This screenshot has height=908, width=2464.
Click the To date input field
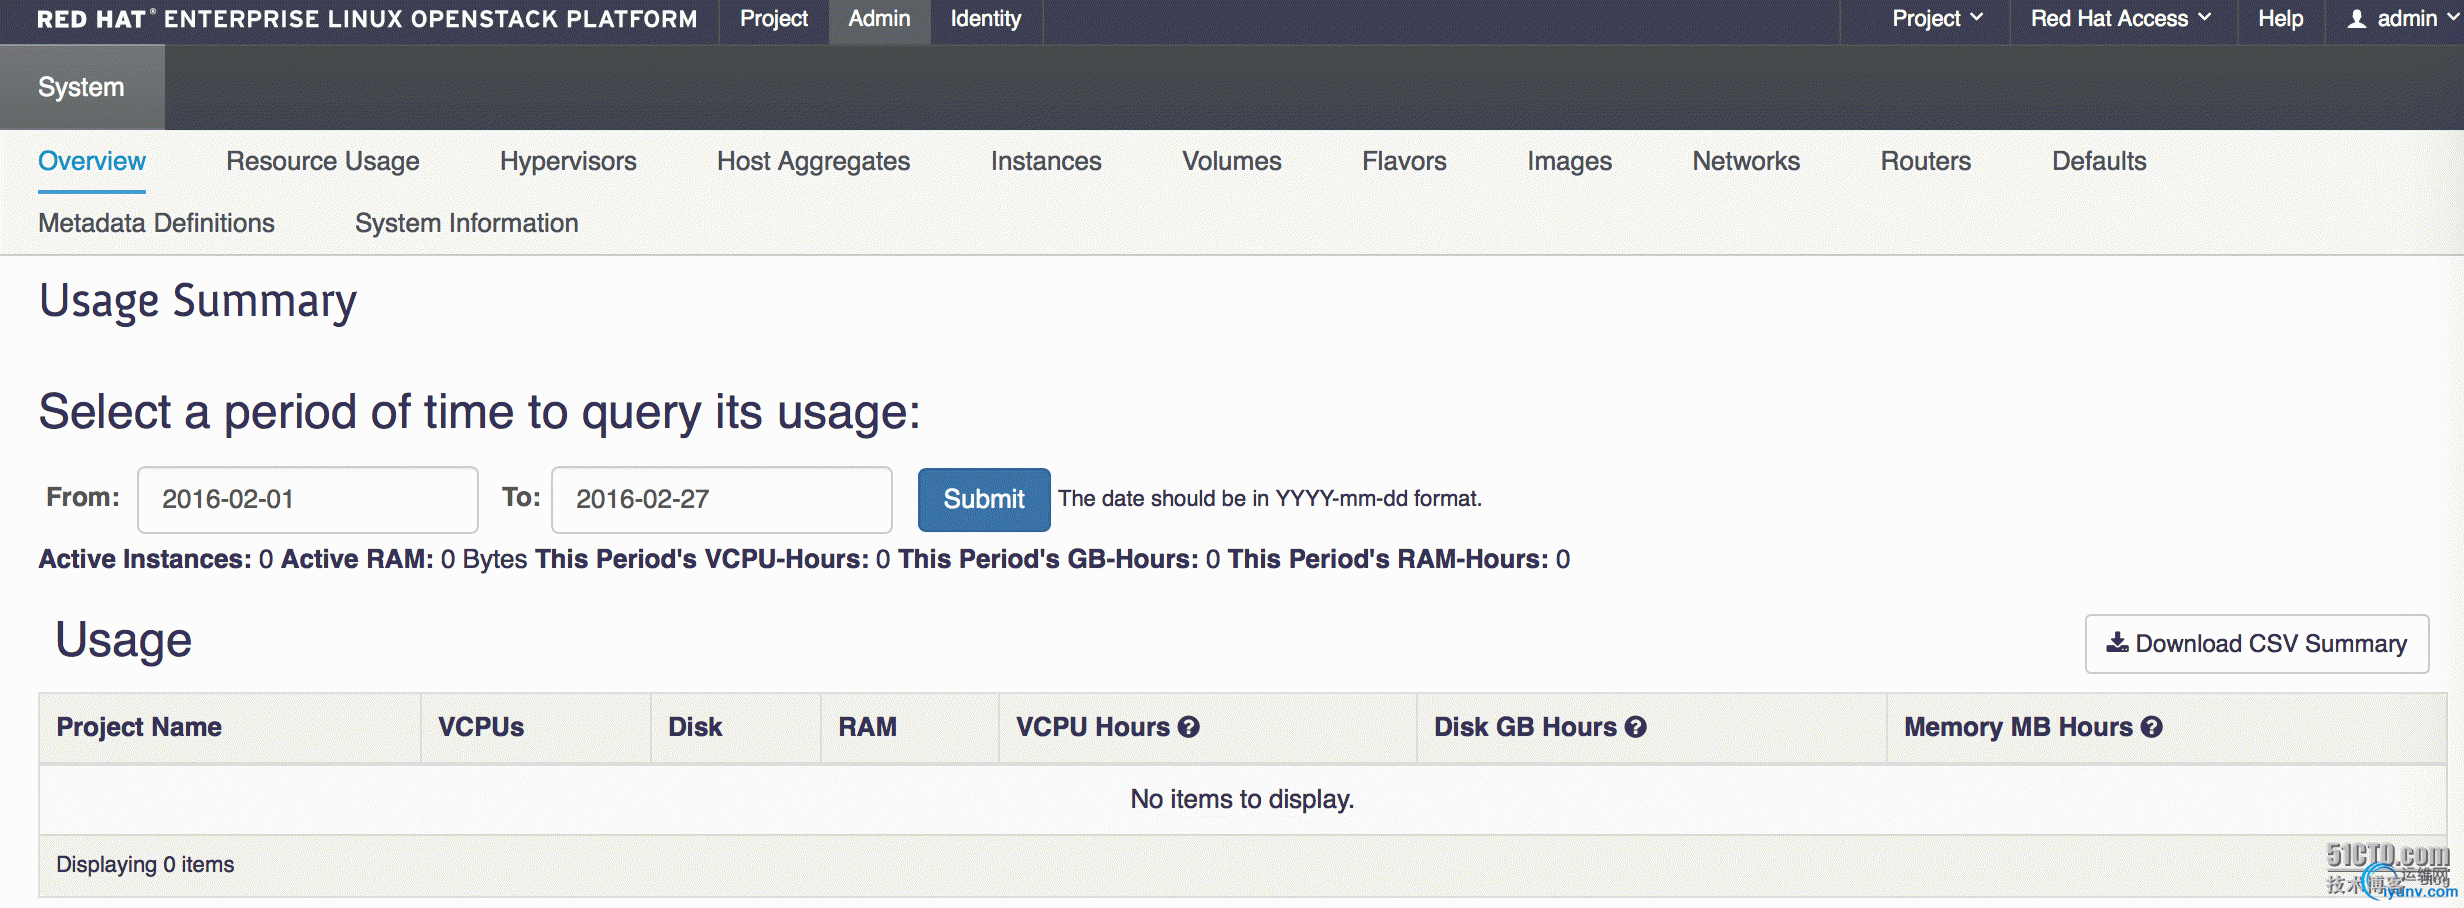click(721, 499)
